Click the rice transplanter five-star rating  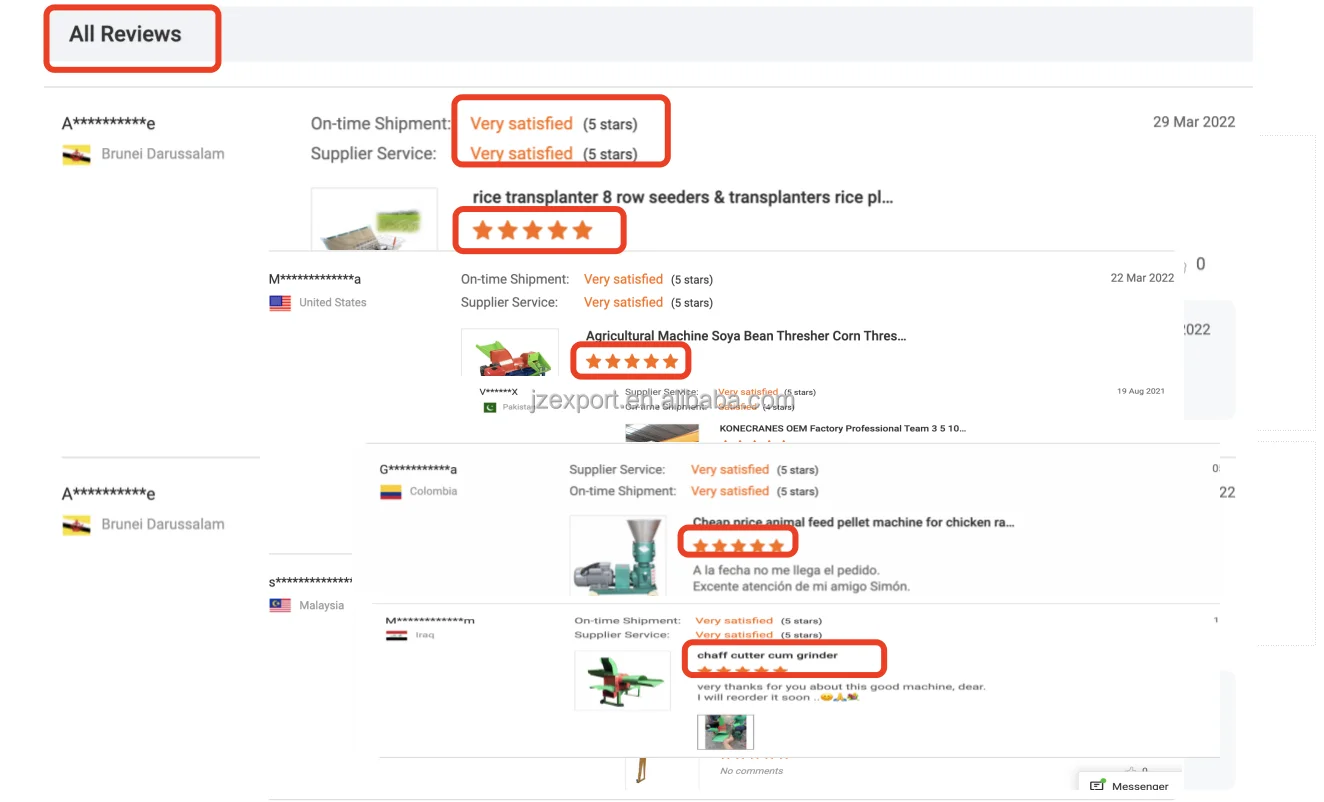point(533,231)
